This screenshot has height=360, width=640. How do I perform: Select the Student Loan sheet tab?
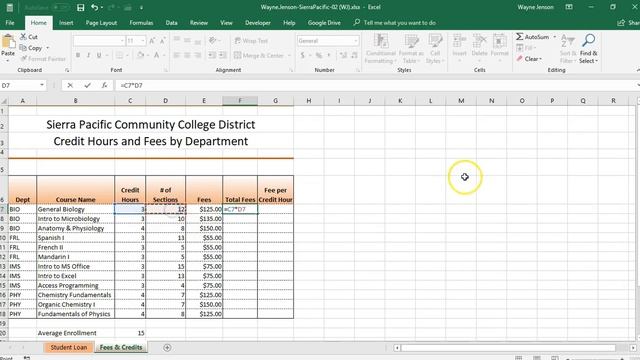[69, 347]
